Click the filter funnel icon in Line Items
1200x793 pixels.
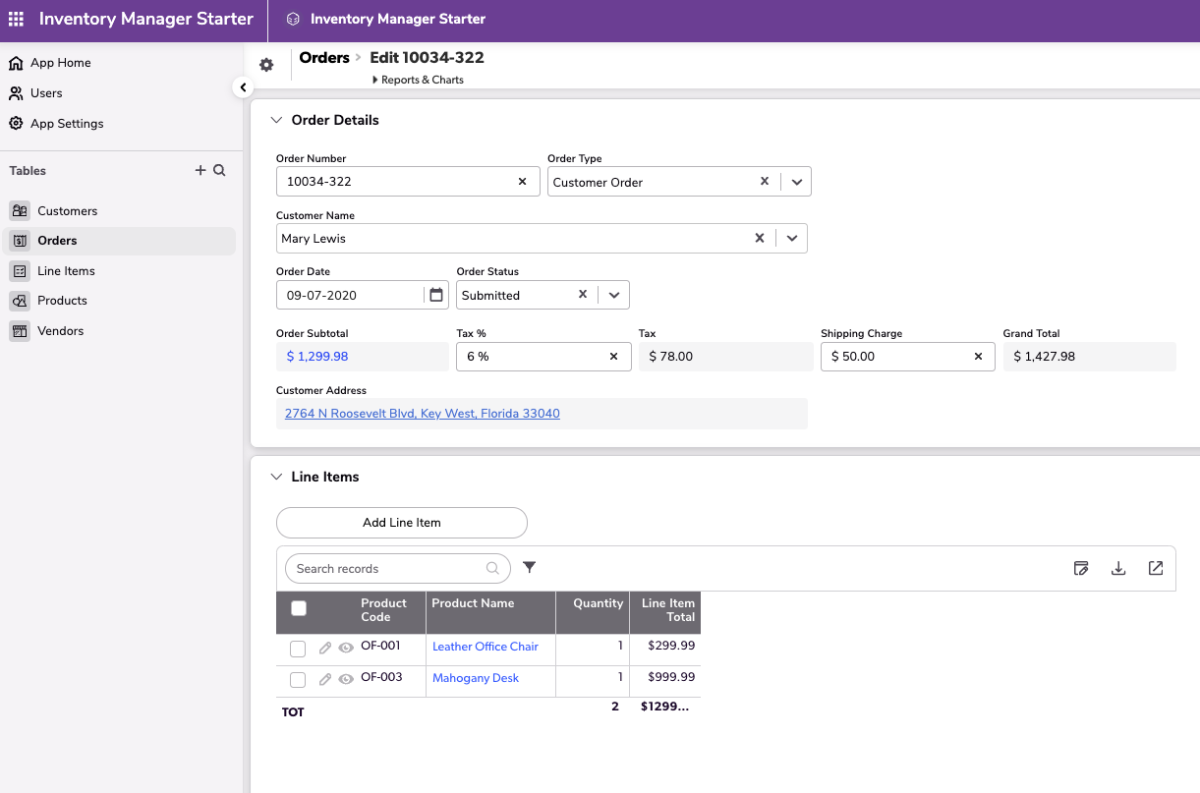click(529, 568)
